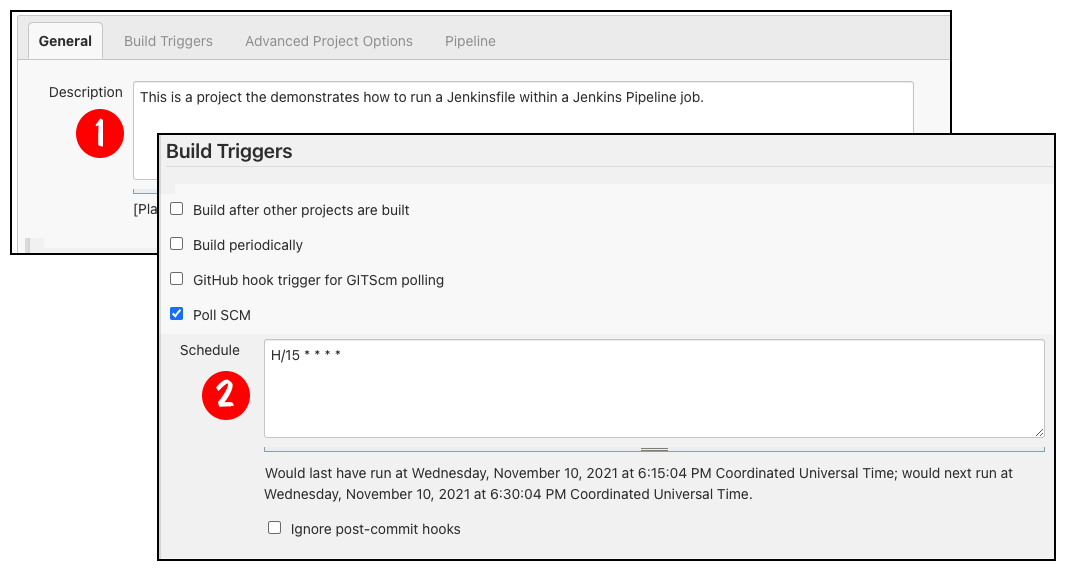
Task: Go to Advanced Project Options tab
Action: (329, 41)
